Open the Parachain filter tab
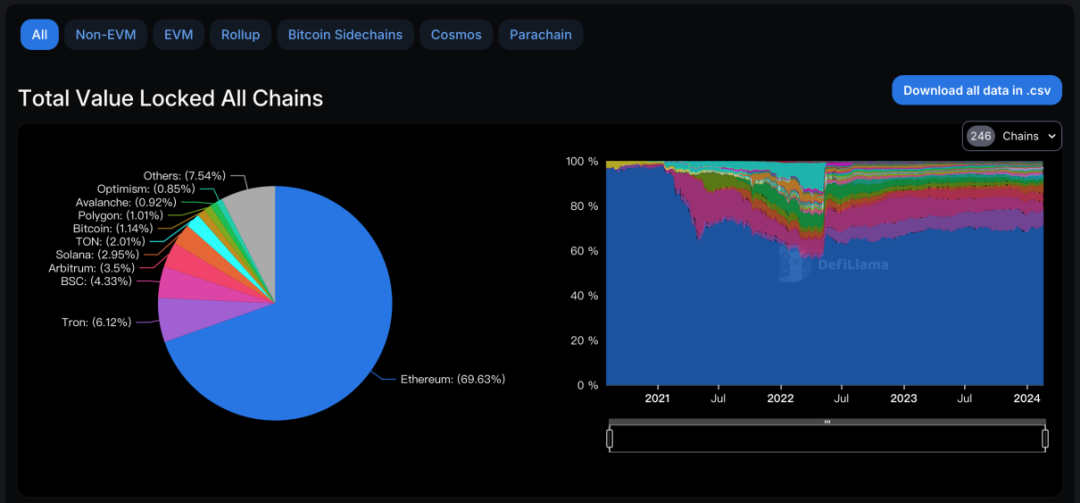The image size is (1080, 503). click(x=541, y=34)
